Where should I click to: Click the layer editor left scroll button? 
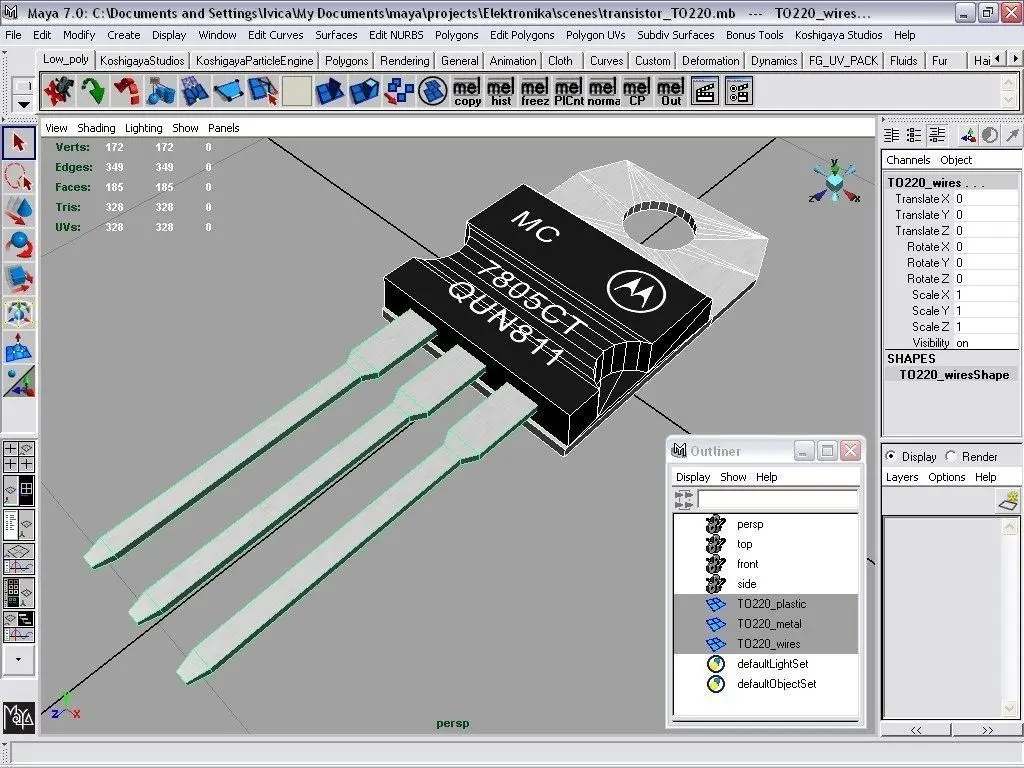click(916, 730)
